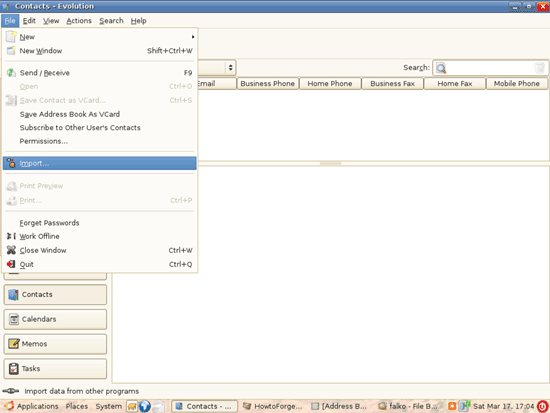Viewport: 550px width, 413px height.
Task: Open the Edit menu
Action: coord(29,21)
